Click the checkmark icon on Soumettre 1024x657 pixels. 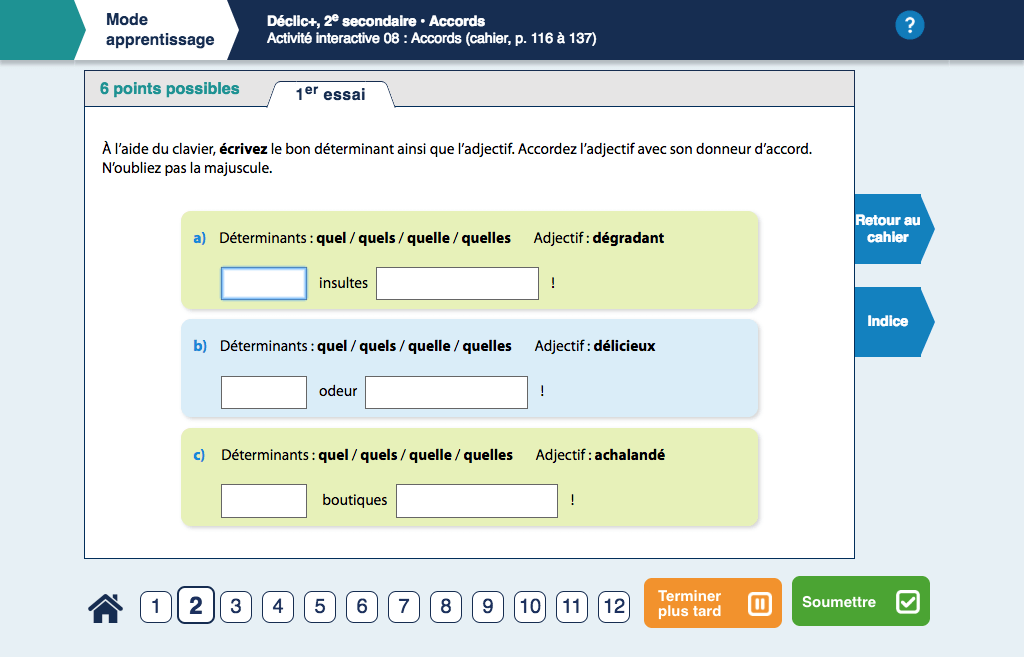[908, 601]
